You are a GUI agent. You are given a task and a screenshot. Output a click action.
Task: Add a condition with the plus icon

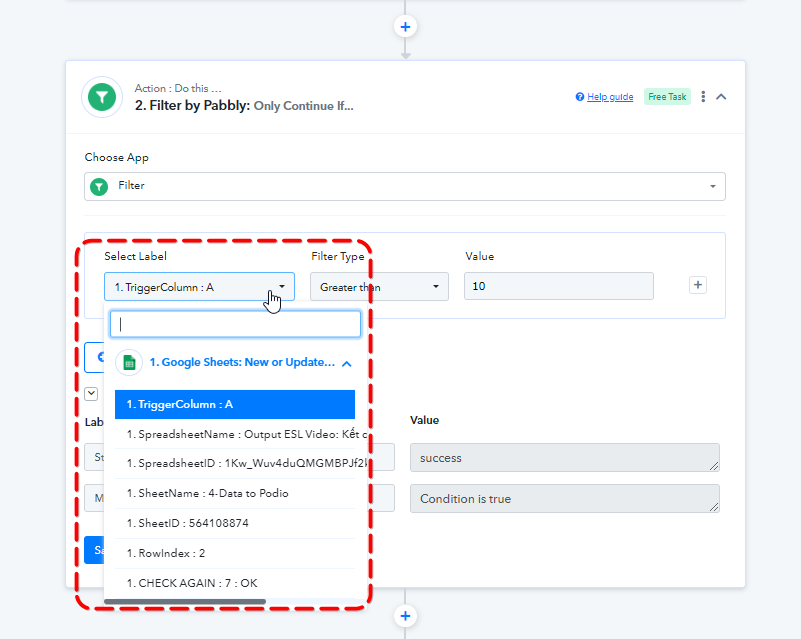(x=698, y=285)
